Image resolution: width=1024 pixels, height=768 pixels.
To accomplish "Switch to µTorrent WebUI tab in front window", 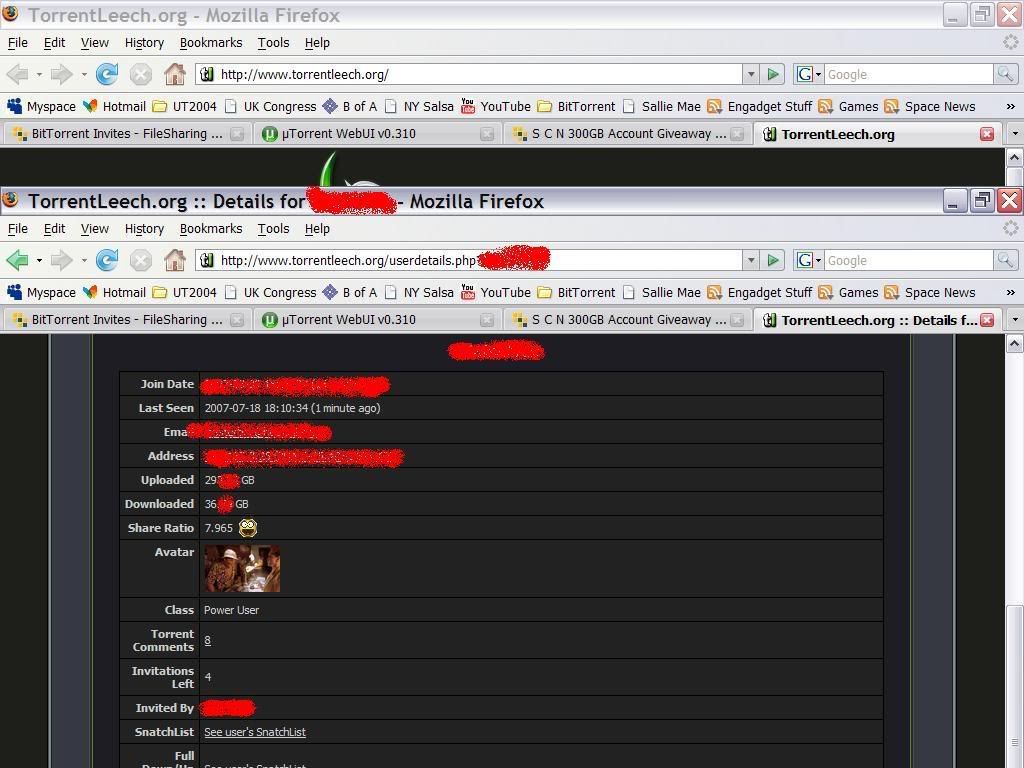I will click(x=376, y=320).
